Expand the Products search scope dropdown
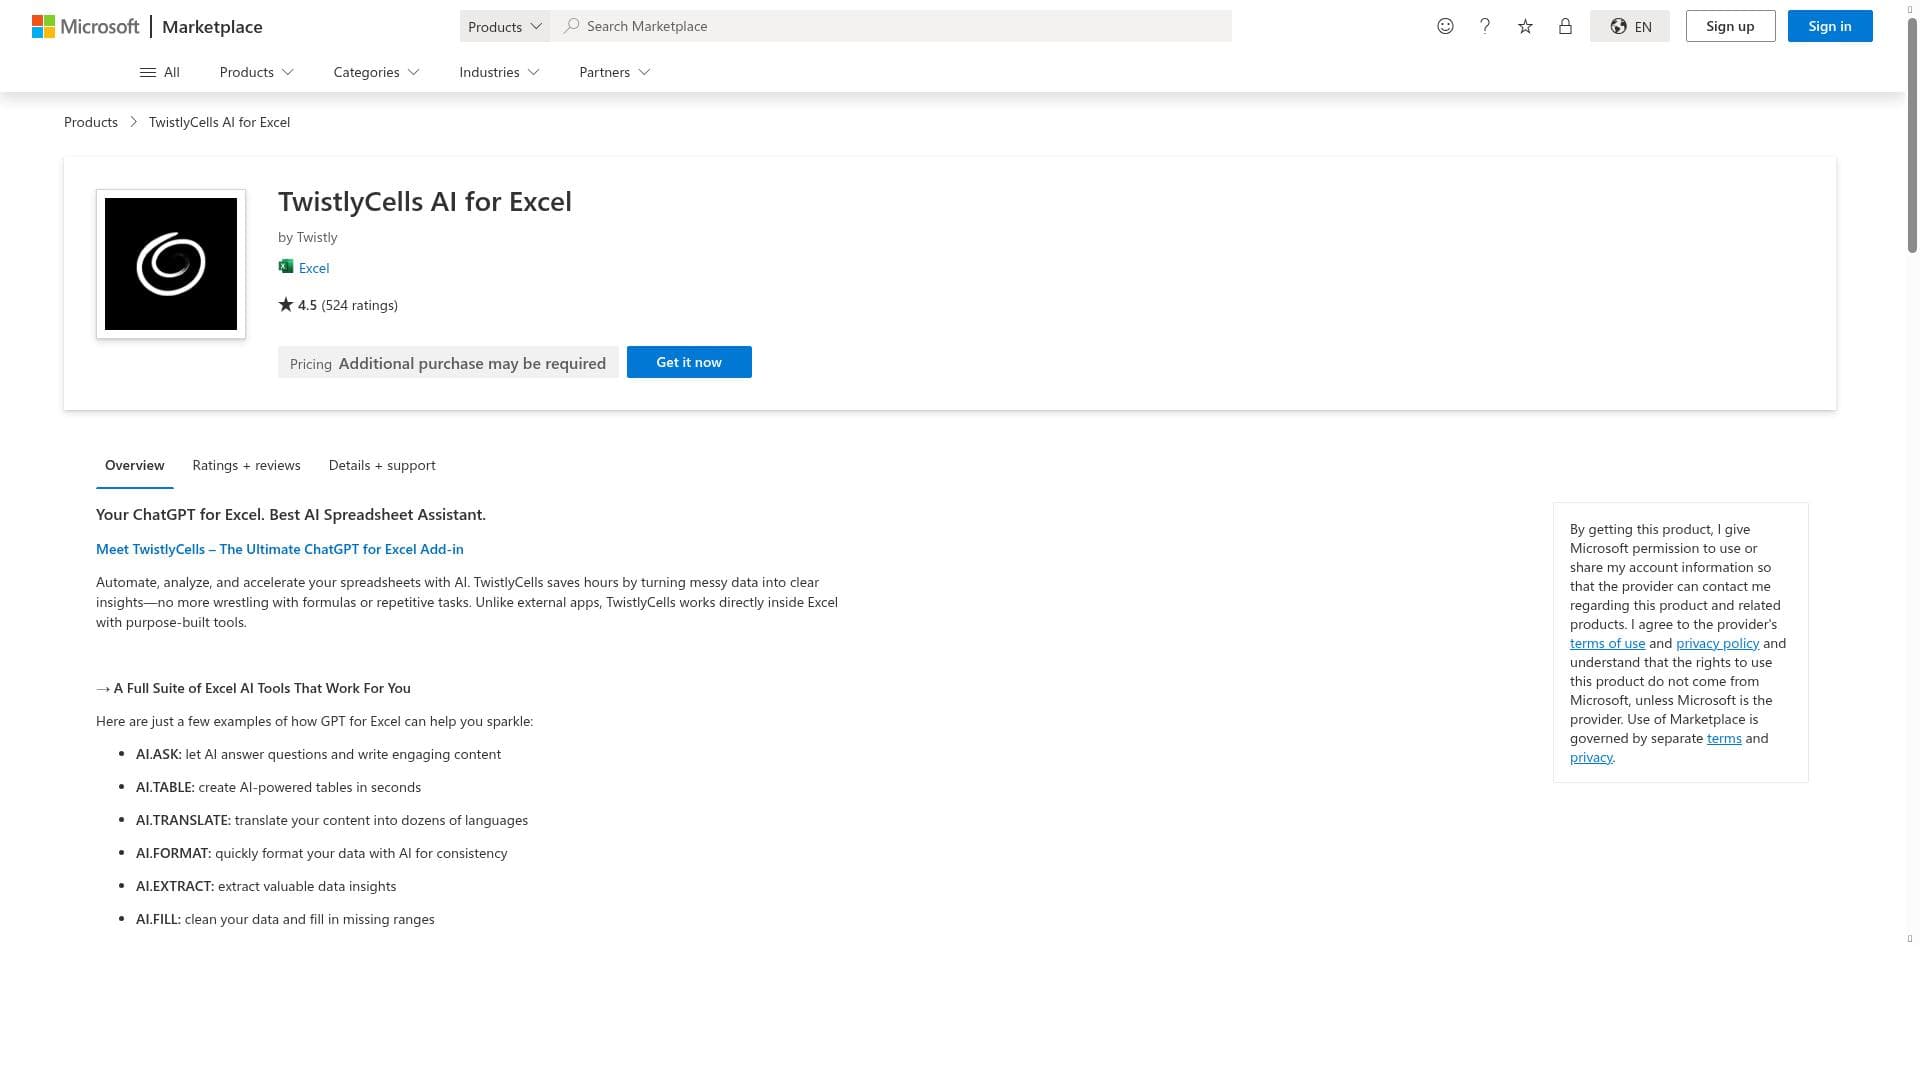1920x1080 pixels. point(504,26)
